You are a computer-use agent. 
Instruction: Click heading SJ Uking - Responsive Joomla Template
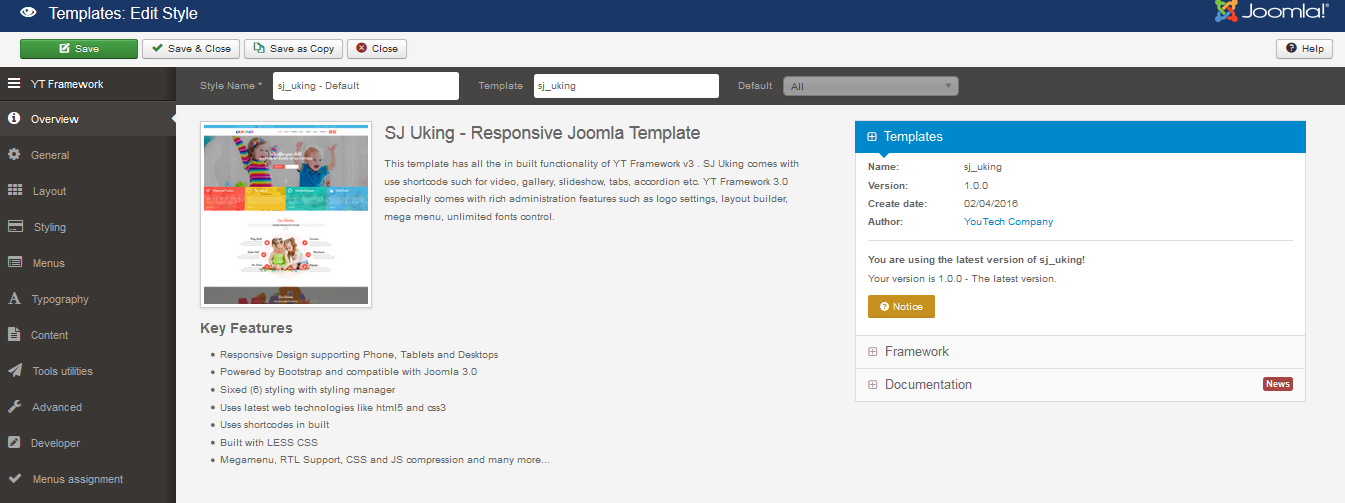click(x=543, y=133)
